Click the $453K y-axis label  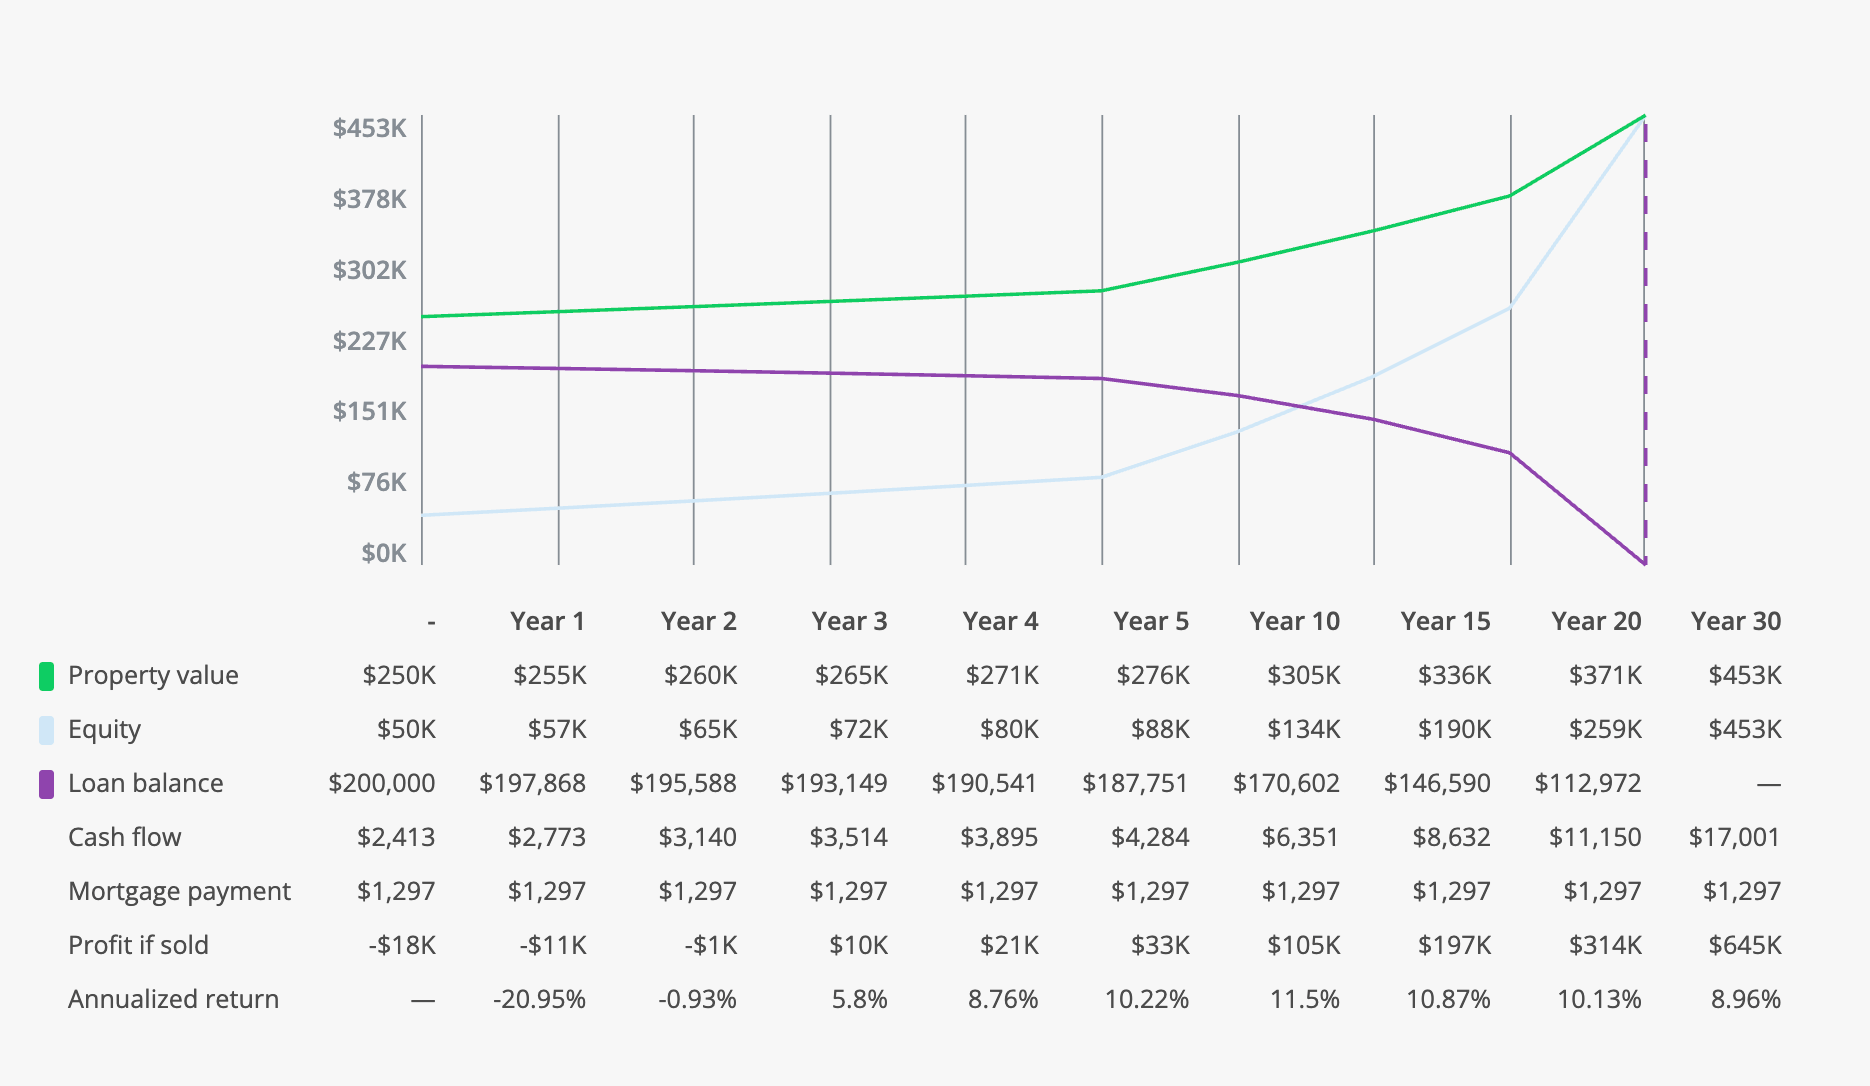pos(370,128)
